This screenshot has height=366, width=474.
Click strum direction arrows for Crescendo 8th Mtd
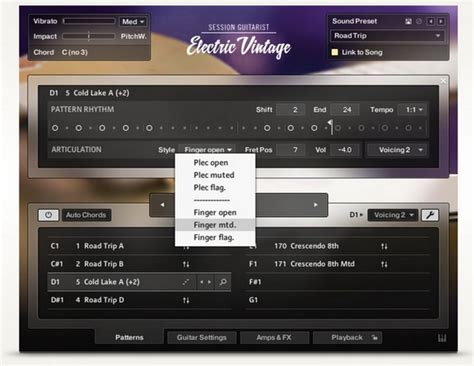(x=384, y=264)
